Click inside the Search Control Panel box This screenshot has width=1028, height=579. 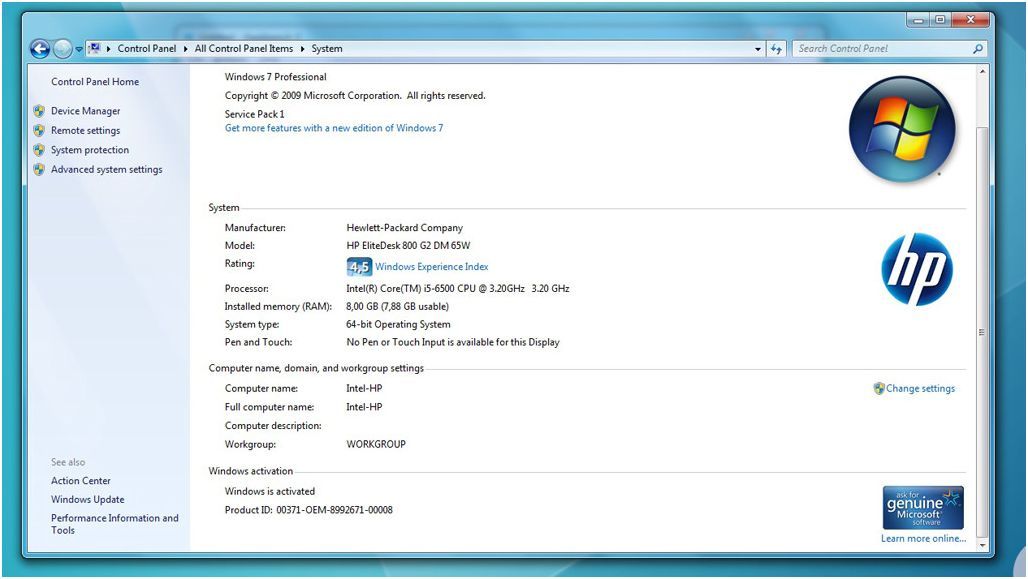click(x=880, y=48)
